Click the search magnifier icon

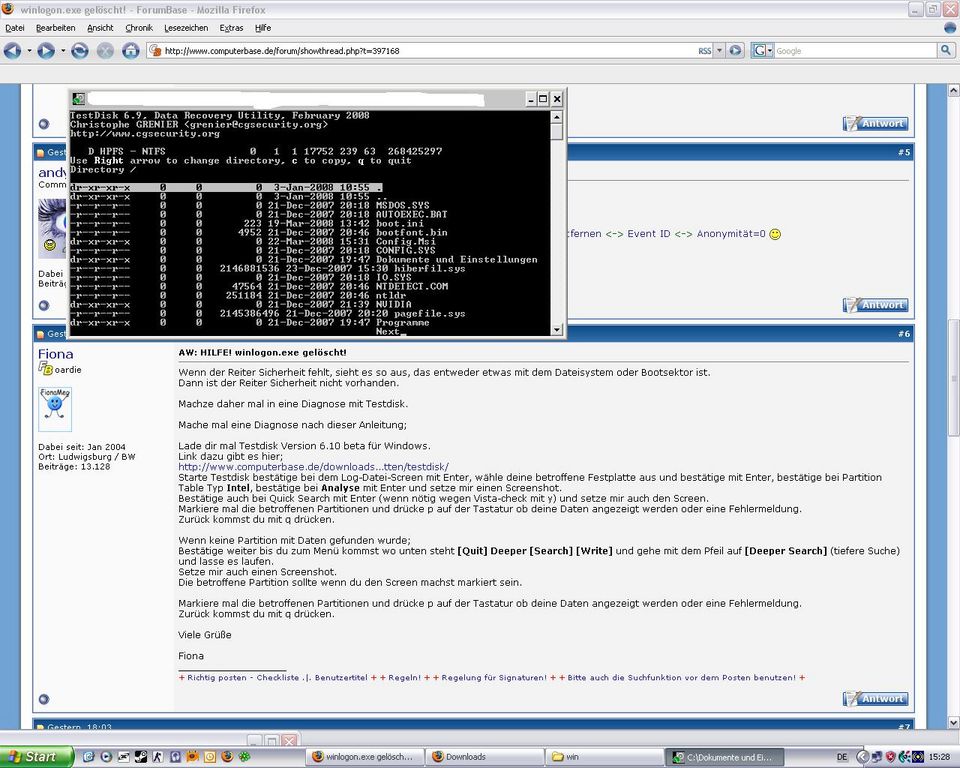(945, 50)
